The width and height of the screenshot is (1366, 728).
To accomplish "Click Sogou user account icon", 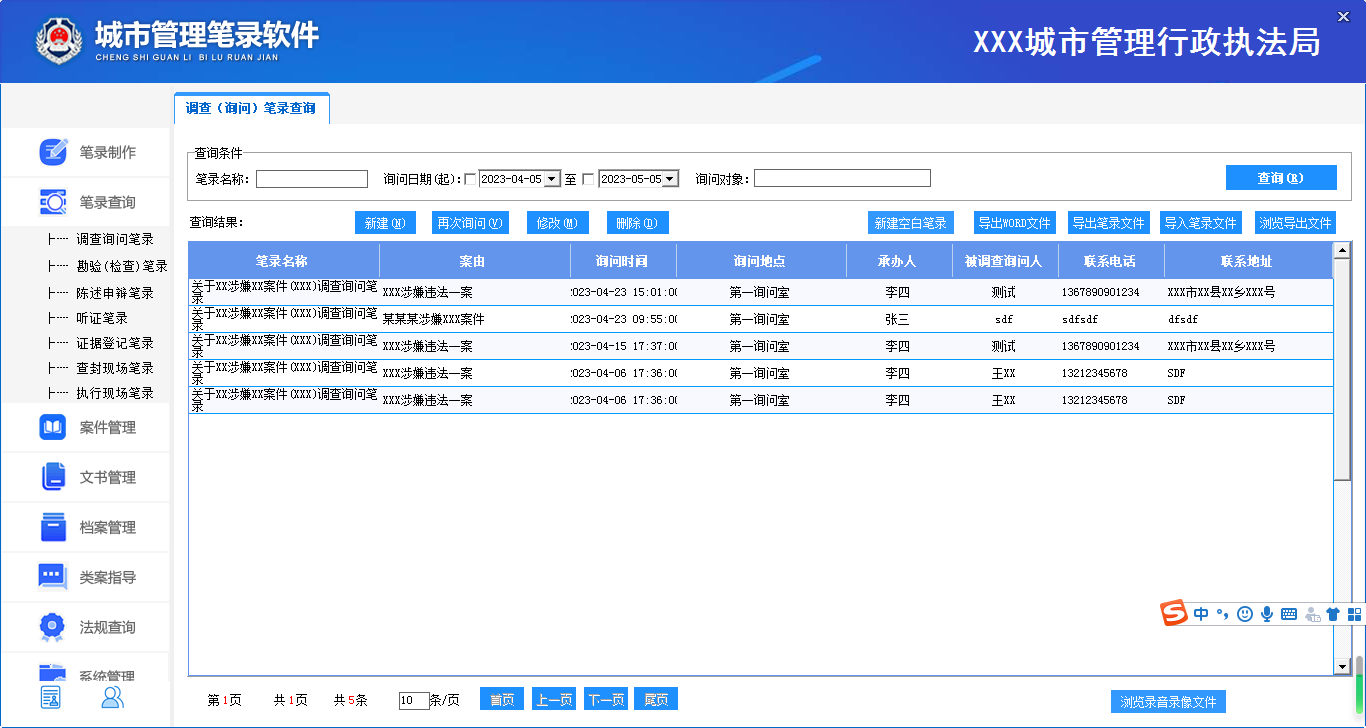I will click(x=1312, y=614).
